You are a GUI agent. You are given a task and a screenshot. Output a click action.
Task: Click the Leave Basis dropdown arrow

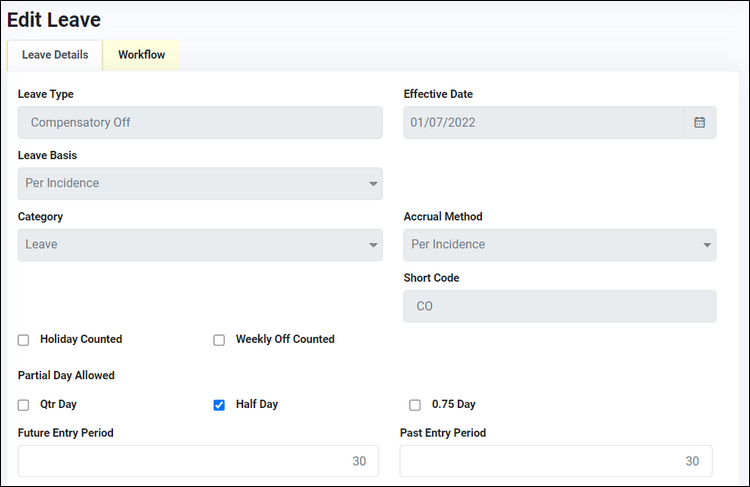pyautogui.click(x=373, y=184)
